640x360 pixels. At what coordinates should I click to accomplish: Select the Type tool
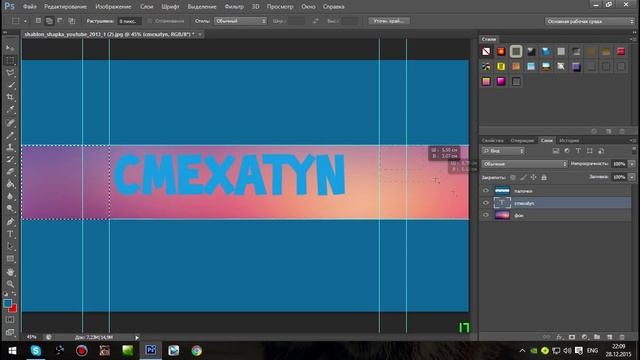coord(10,234)
